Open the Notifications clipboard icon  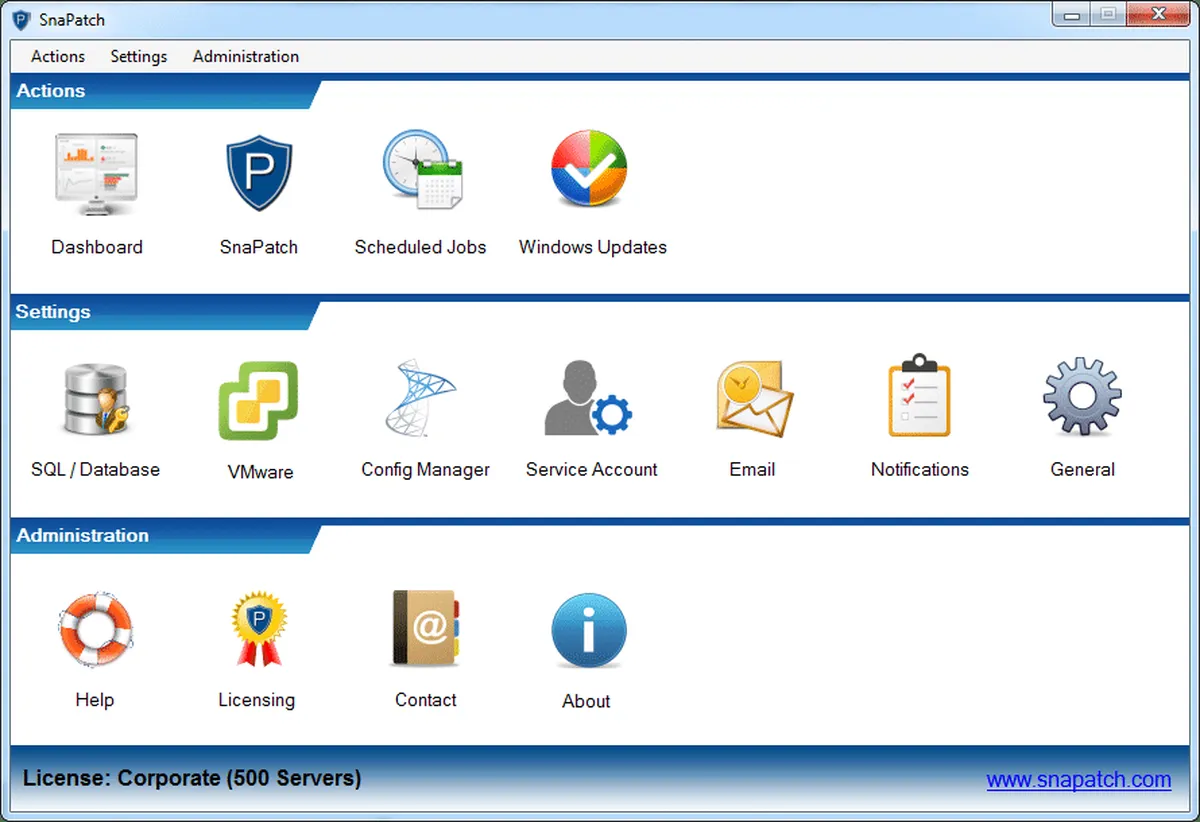(919, 395)
